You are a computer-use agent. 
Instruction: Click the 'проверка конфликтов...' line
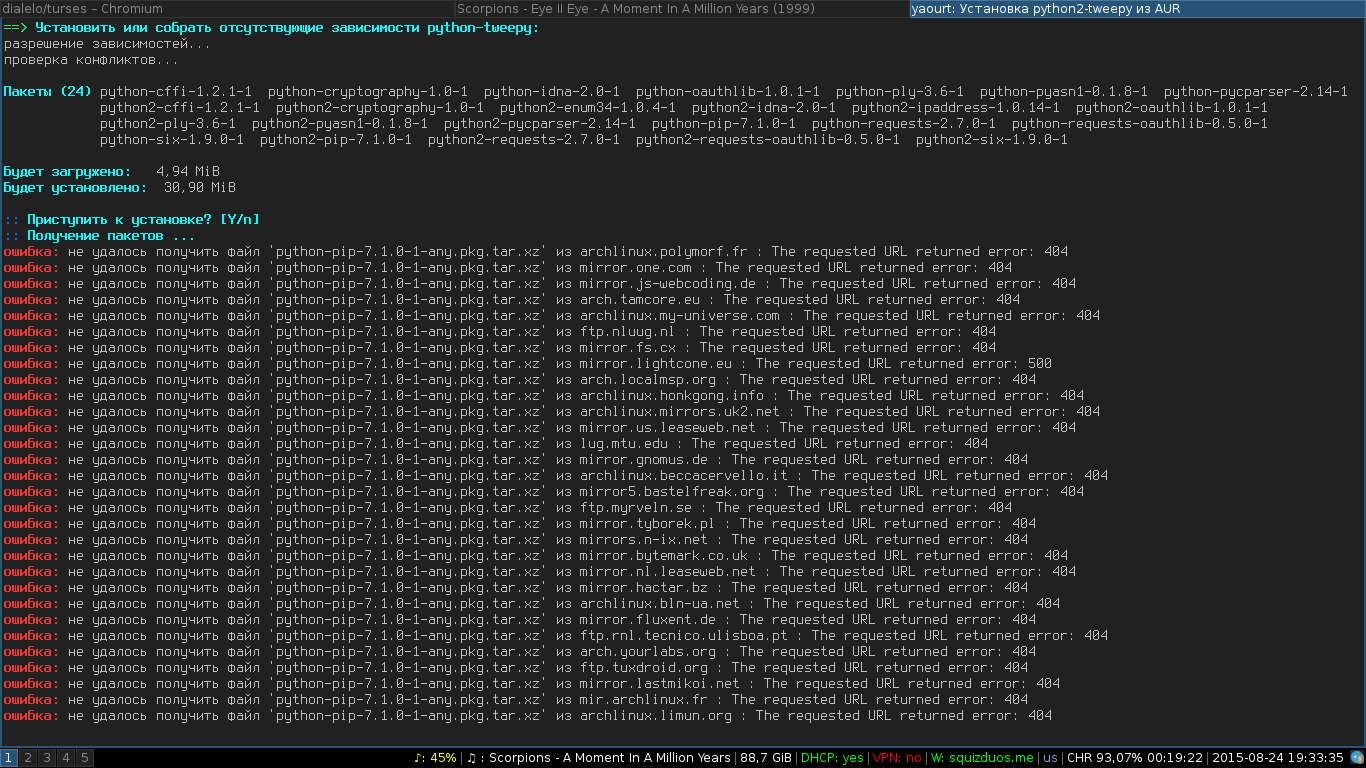tap(92, 60)
